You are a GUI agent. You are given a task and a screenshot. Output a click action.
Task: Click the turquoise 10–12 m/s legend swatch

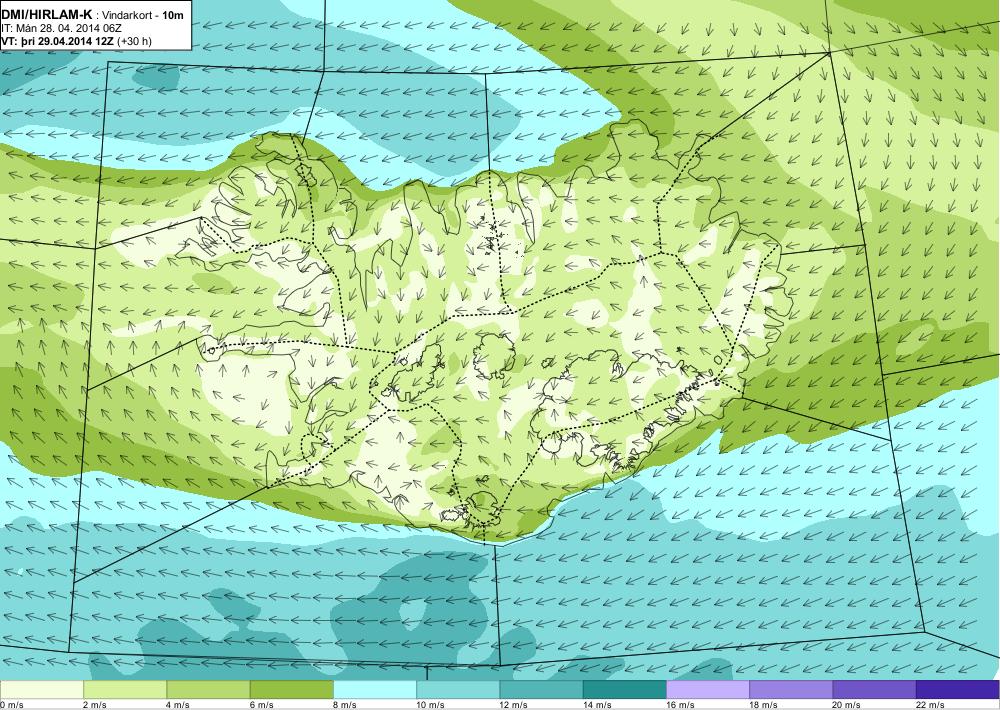click(x=458, y=689)
